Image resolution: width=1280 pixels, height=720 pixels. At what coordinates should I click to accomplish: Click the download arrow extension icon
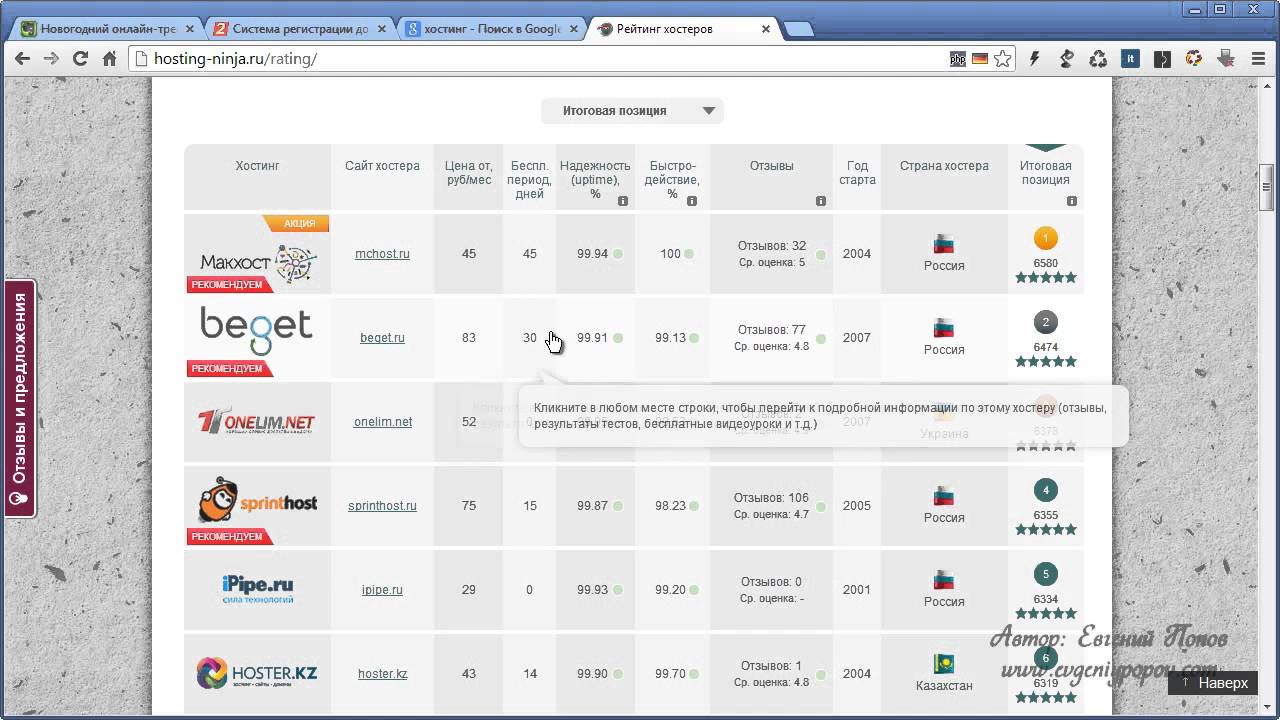(1226, 59)
